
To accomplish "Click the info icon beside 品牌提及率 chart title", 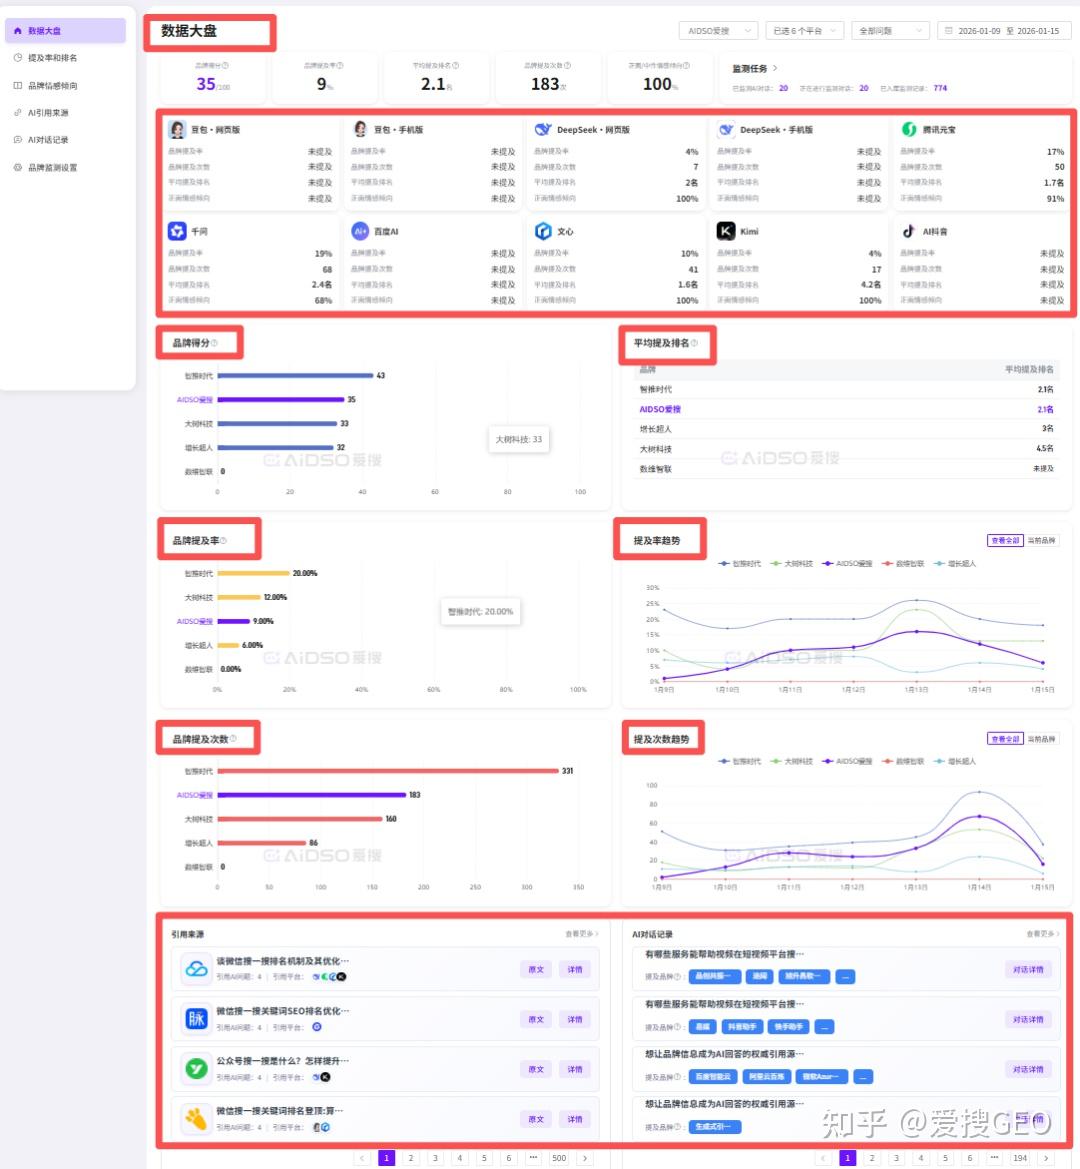I will tap(224, 541).
